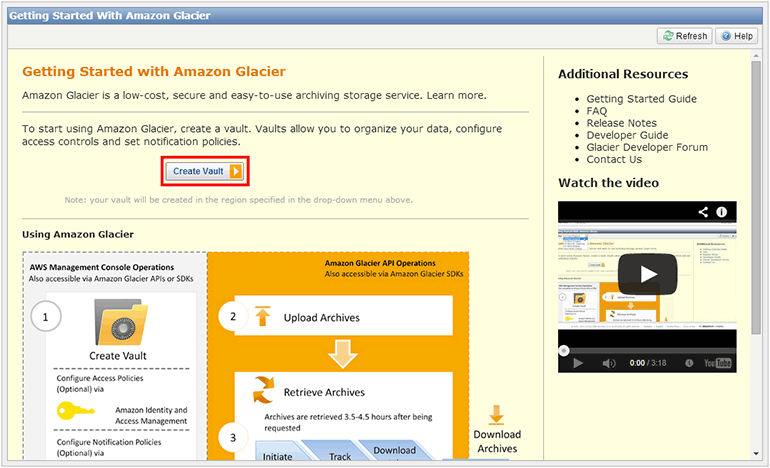Open the FAQ link
Viewport: 770px width, 468px height.
598,111
